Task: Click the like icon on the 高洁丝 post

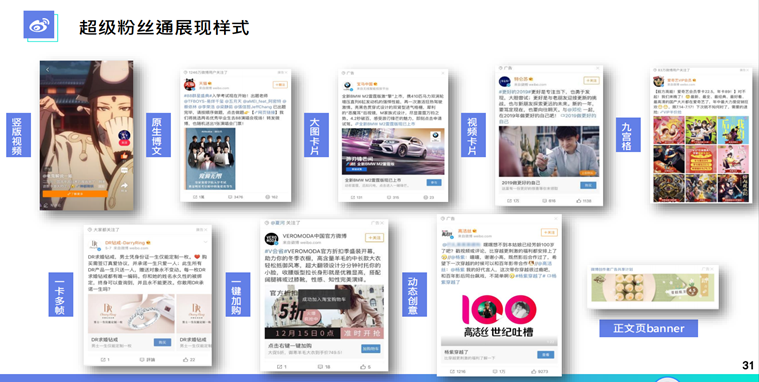Action: 534,371
